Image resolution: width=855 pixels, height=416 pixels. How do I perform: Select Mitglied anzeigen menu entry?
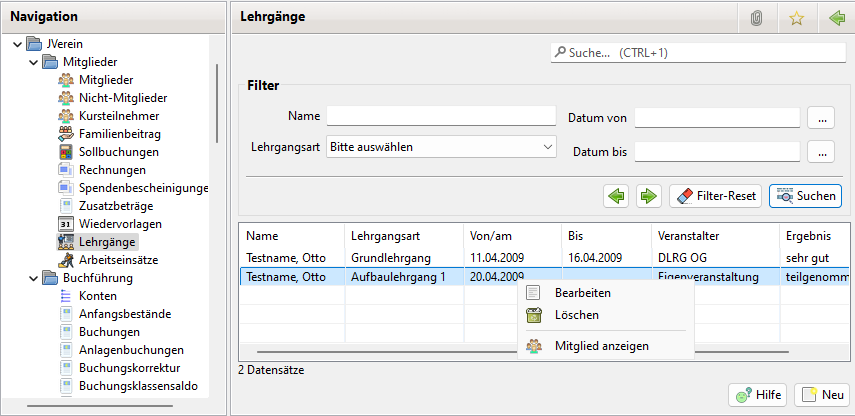click(x=601, y=346)
